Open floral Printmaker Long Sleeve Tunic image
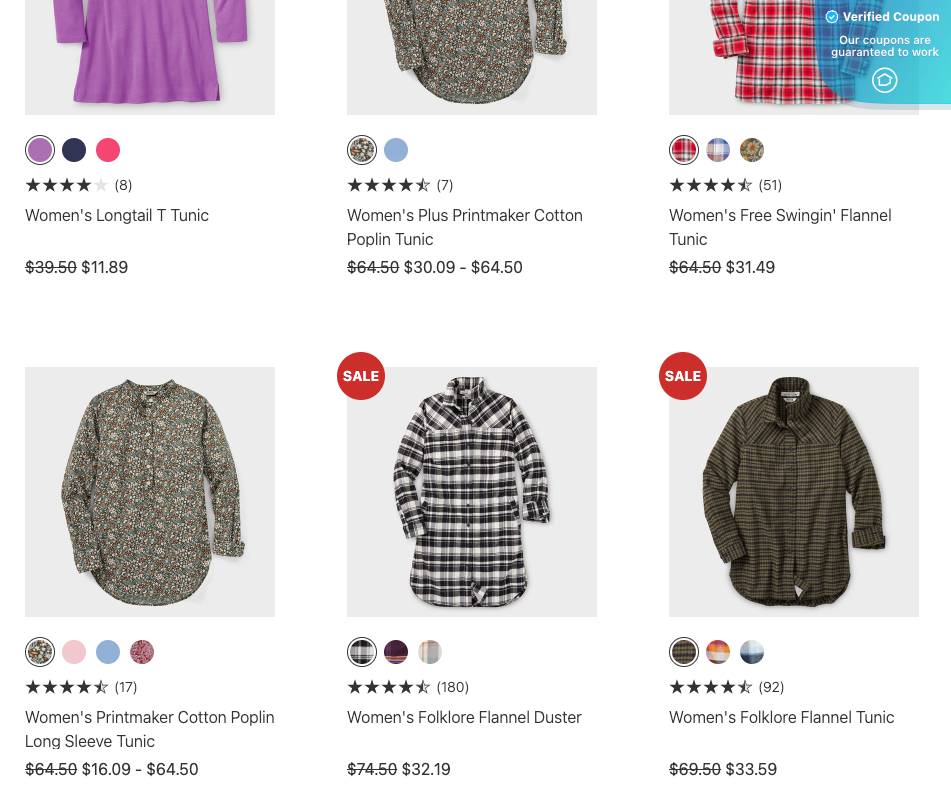Viewport: 951px width, 800px height. 150,492
